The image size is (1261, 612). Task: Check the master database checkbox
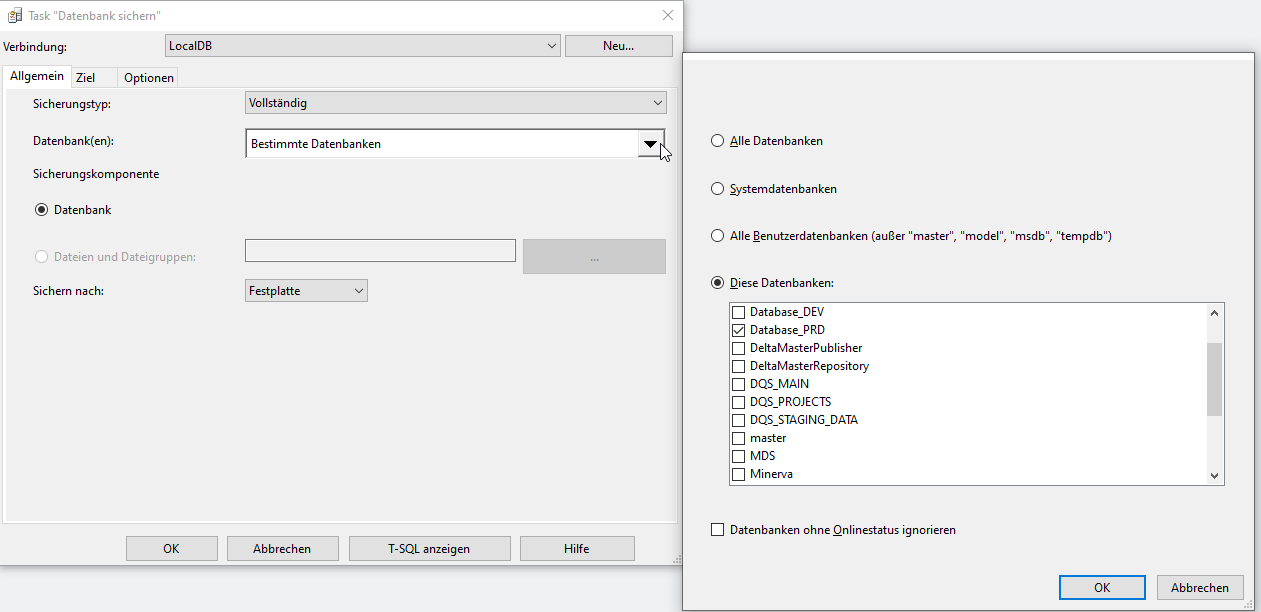click(x=739, y=438)
